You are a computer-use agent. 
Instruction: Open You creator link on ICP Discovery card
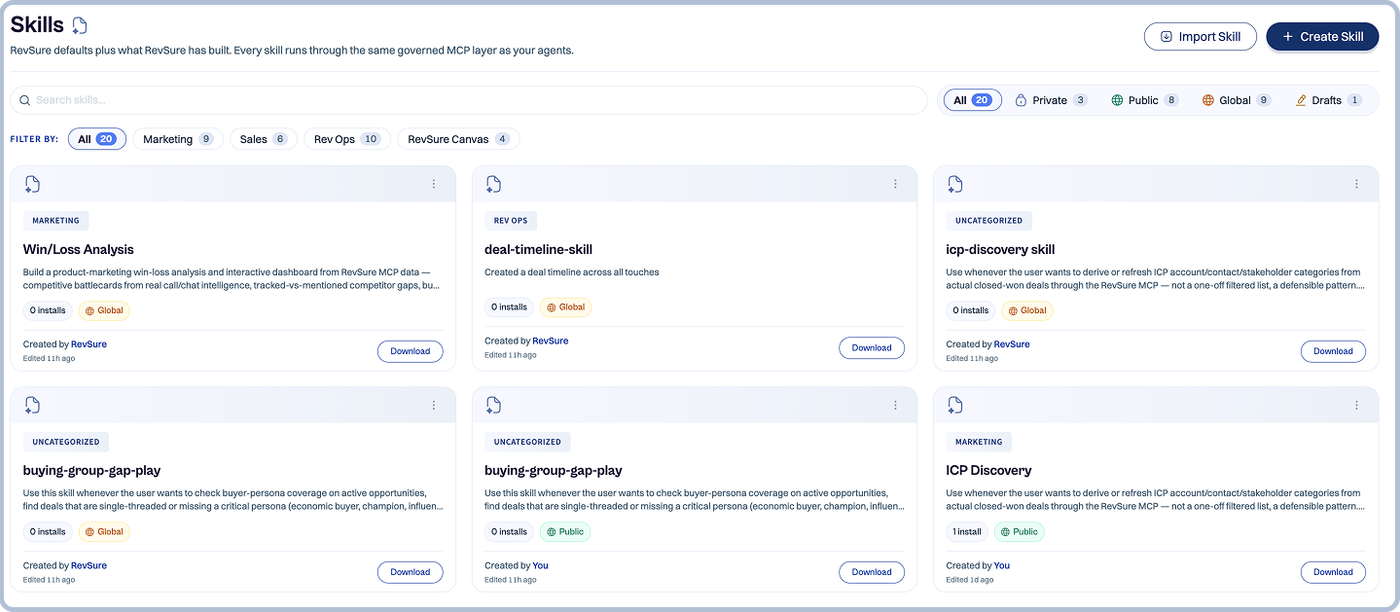tap(1002, 566)
